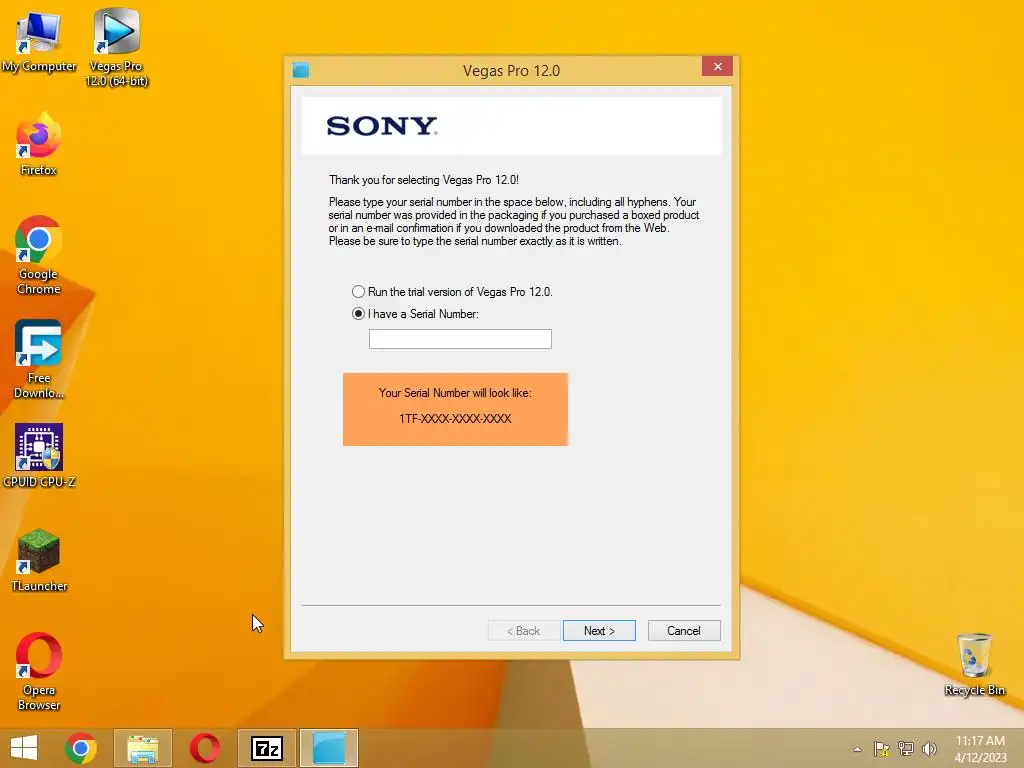Screen dimensions: 1024x768
Task: Open the Opera Browser desktop icon
Action: tap(39, 671)
